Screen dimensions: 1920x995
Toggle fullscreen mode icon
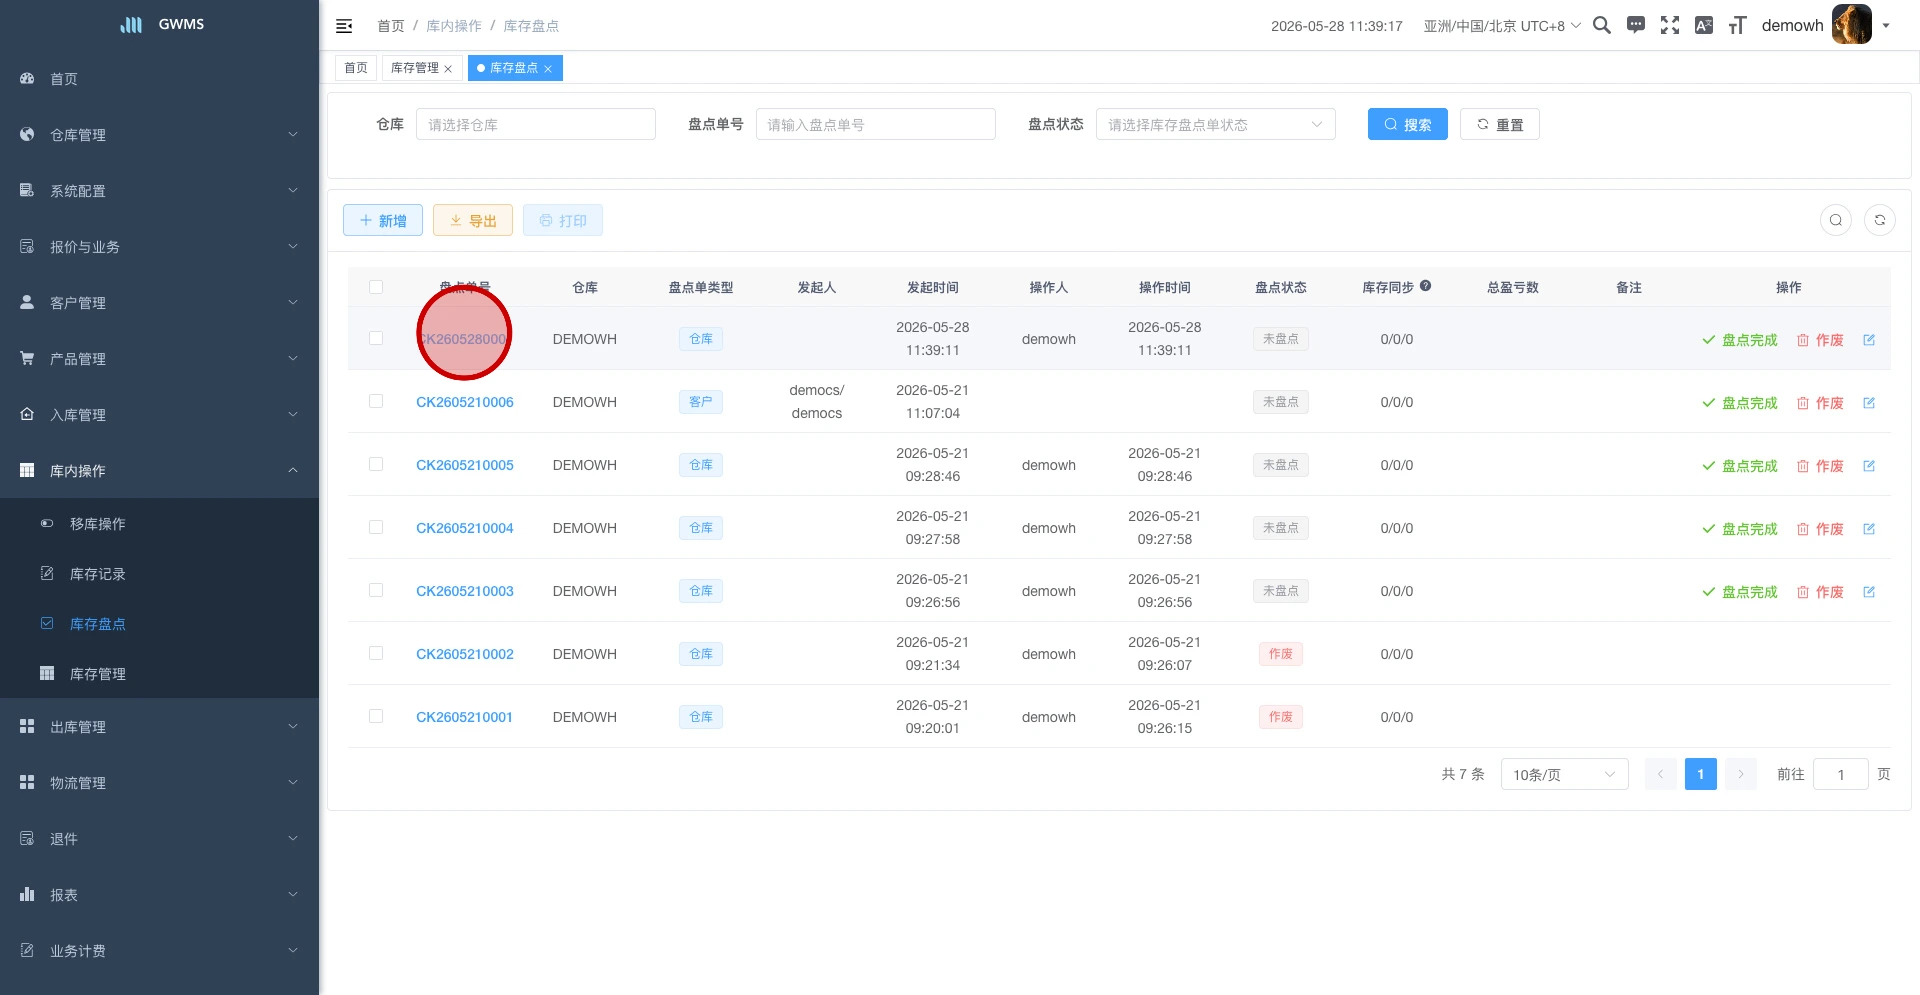tap(1670, 25)
